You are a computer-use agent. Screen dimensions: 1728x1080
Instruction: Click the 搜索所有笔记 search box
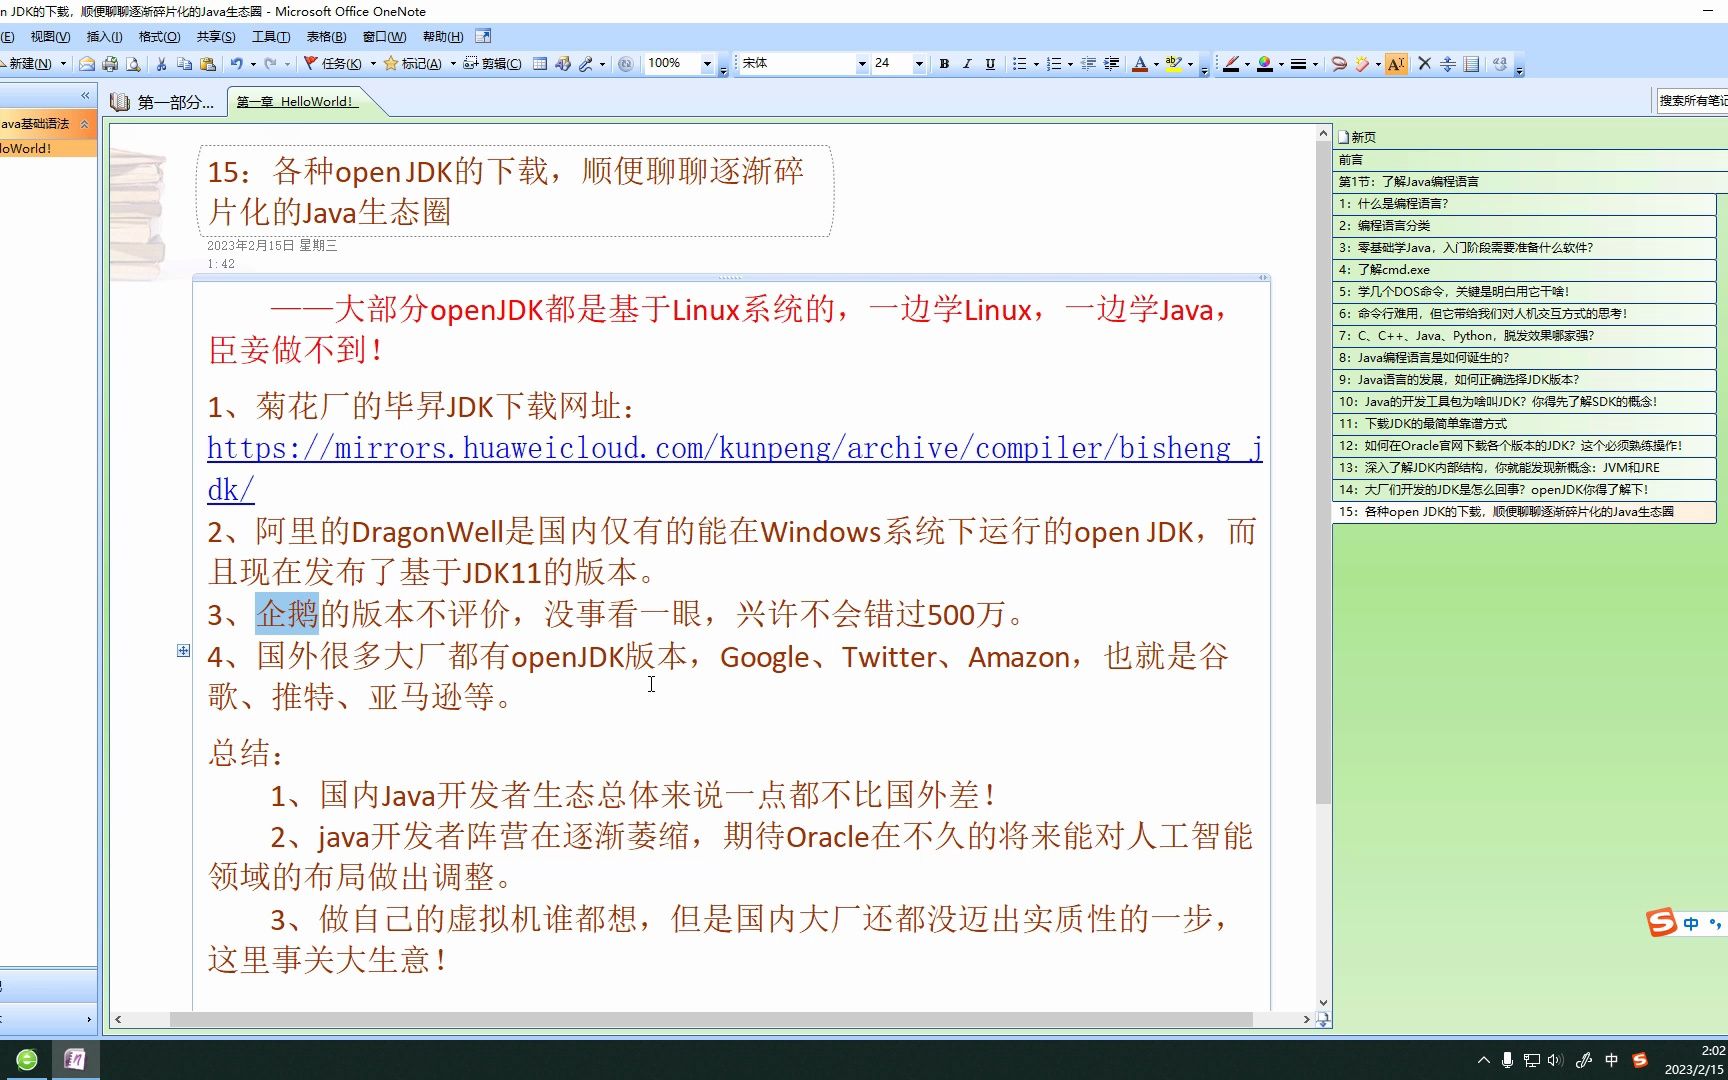coord(1692,101)
